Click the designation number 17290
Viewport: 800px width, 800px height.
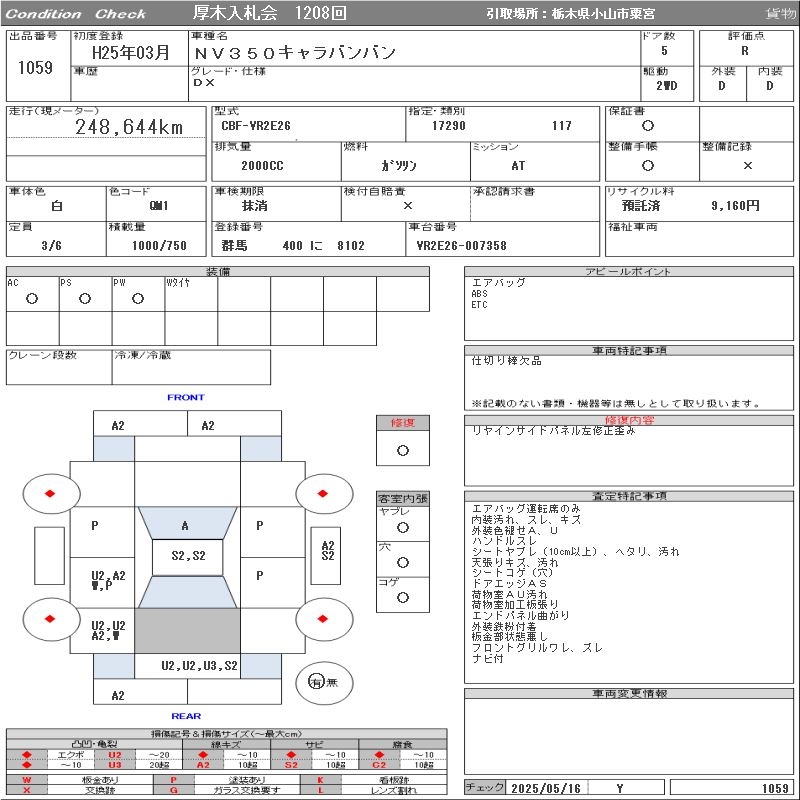448,126
